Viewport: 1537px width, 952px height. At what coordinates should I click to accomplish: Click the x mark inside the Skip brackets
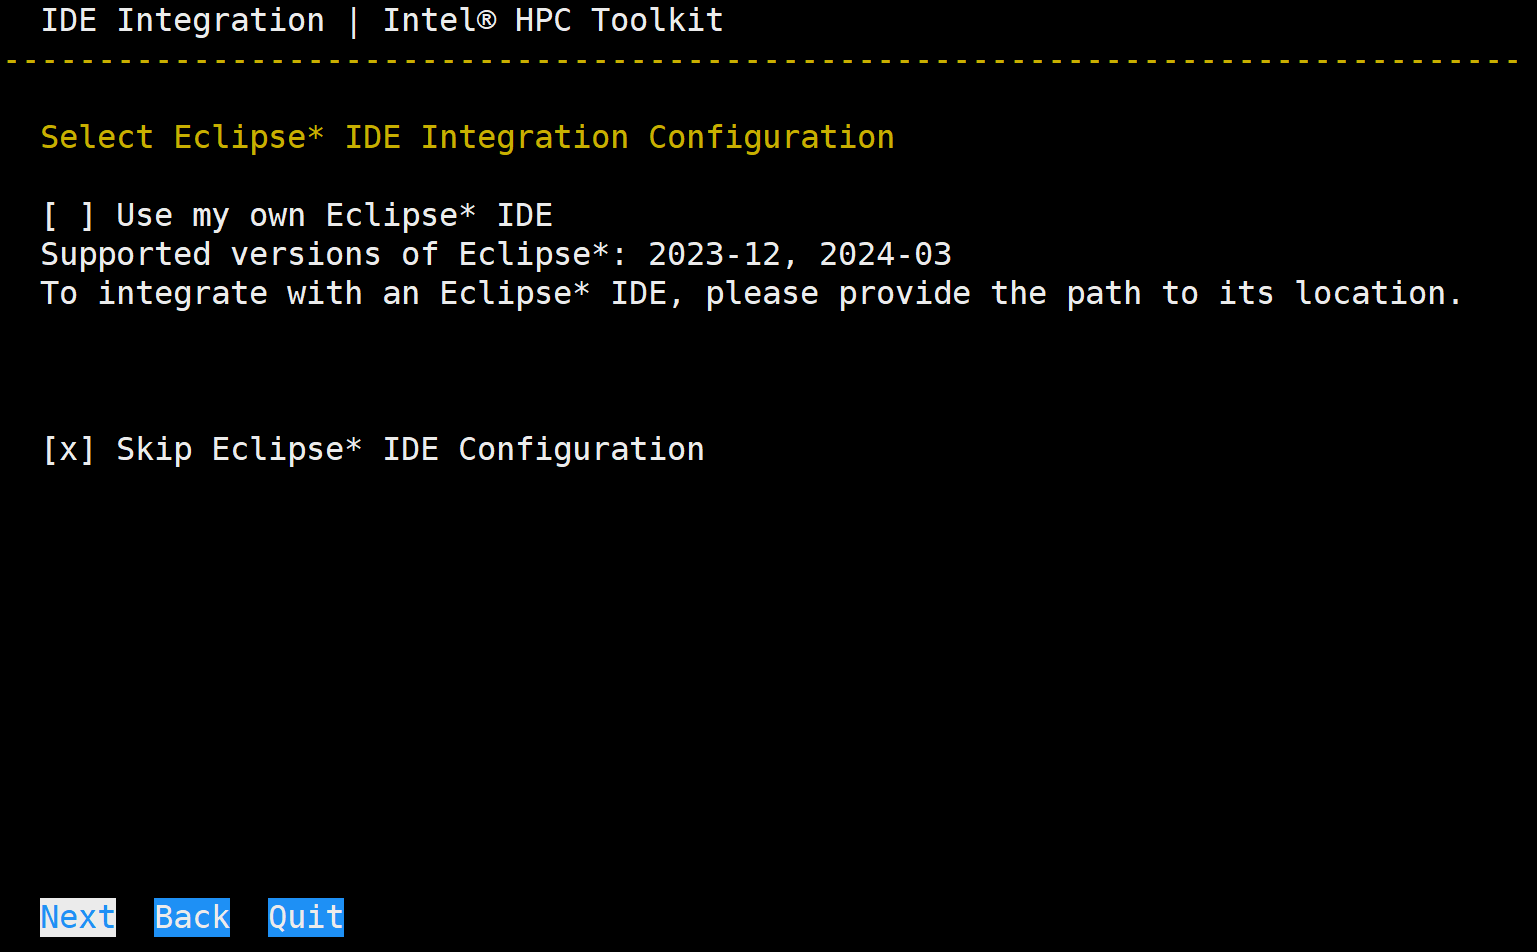pos(68,449)
